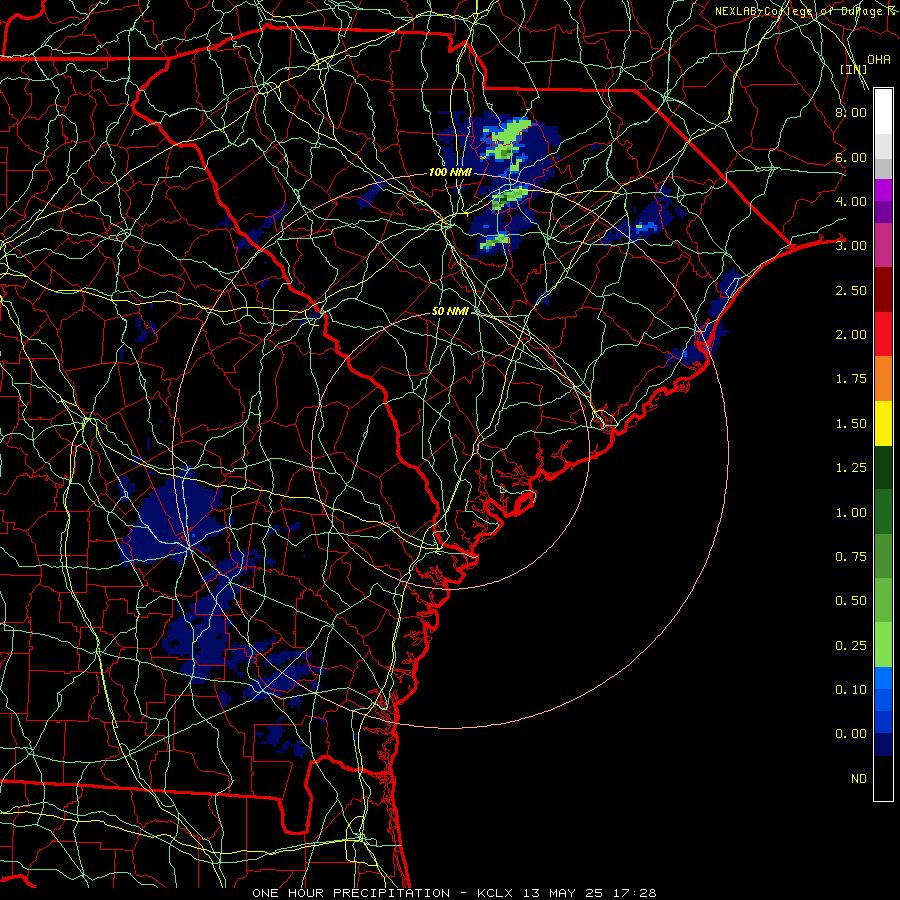Screen dimensions: 900x900
Task: Click the "1.75" legend value
Action: click(851, 379)
